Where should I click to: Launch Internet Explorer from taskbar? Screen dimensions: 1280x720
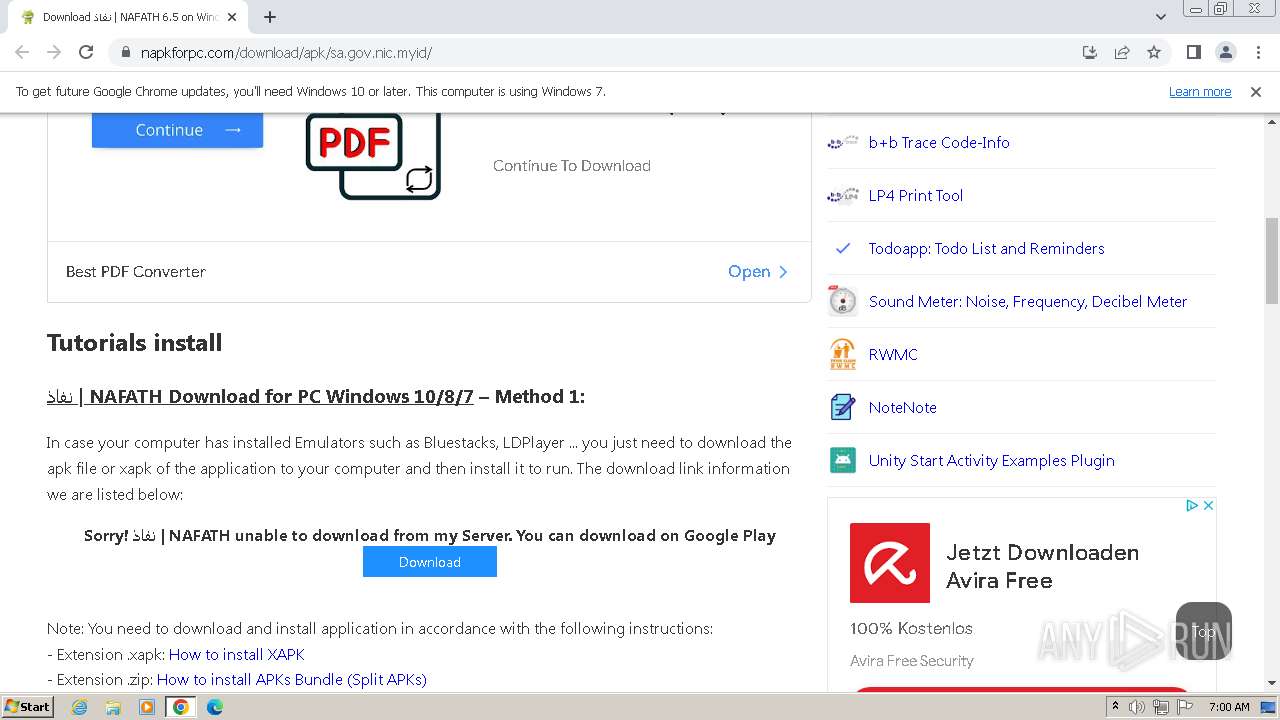tap(79, 707)
